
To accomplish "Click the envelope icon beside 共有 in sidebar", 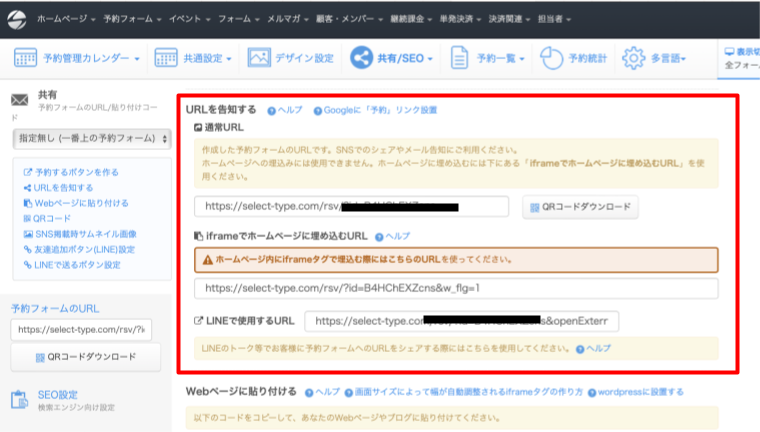I will point(19,99).
